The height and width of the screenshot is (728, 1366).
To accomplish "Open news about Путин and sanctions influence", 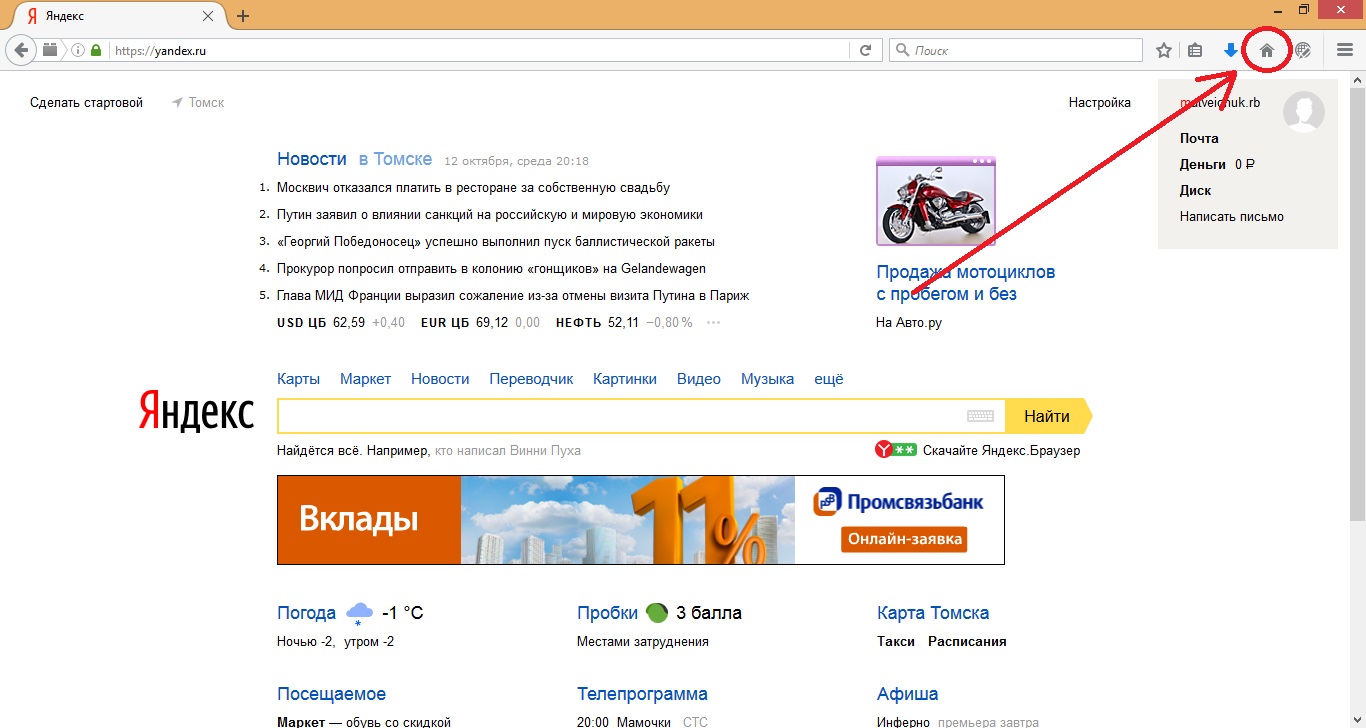I will coord(490,215).
